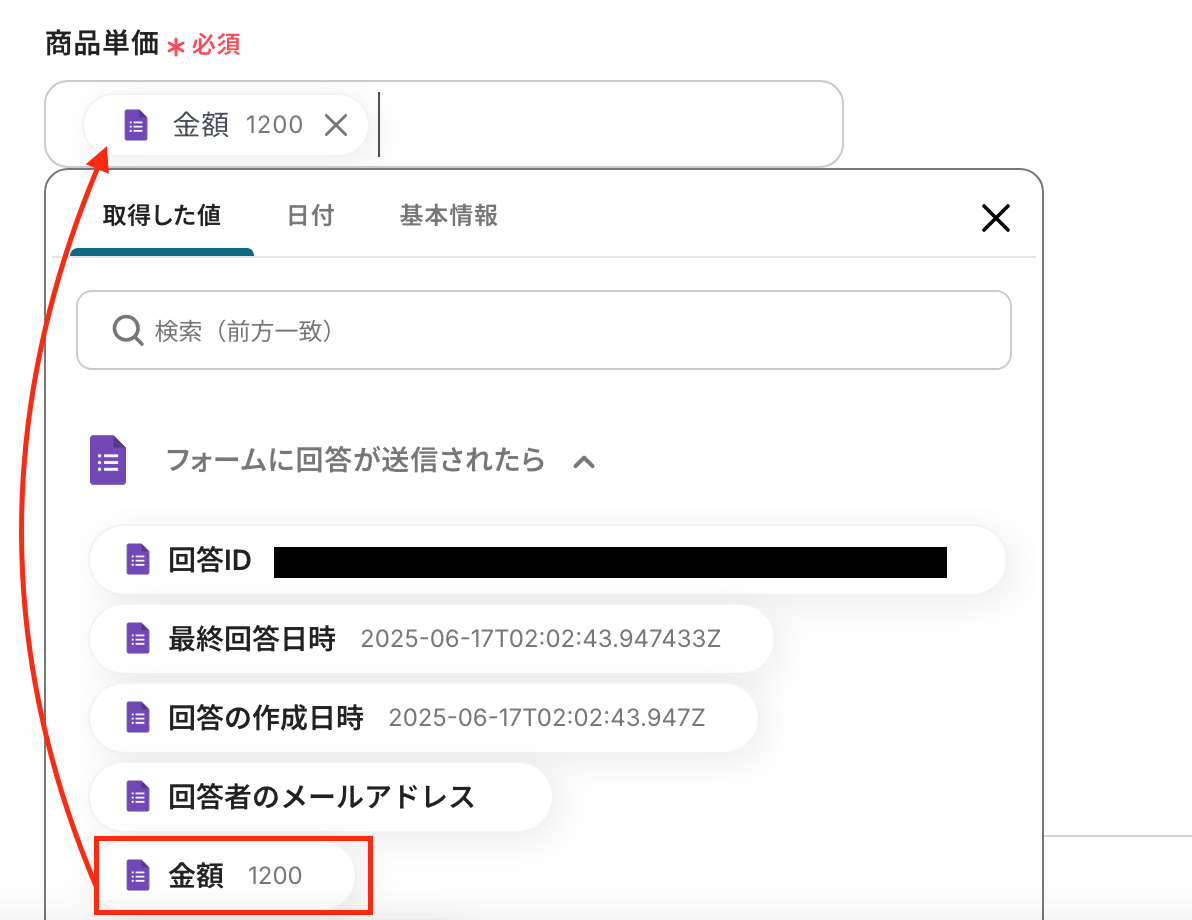Click the form icon on 回答ID chip

tap(137, 561)
